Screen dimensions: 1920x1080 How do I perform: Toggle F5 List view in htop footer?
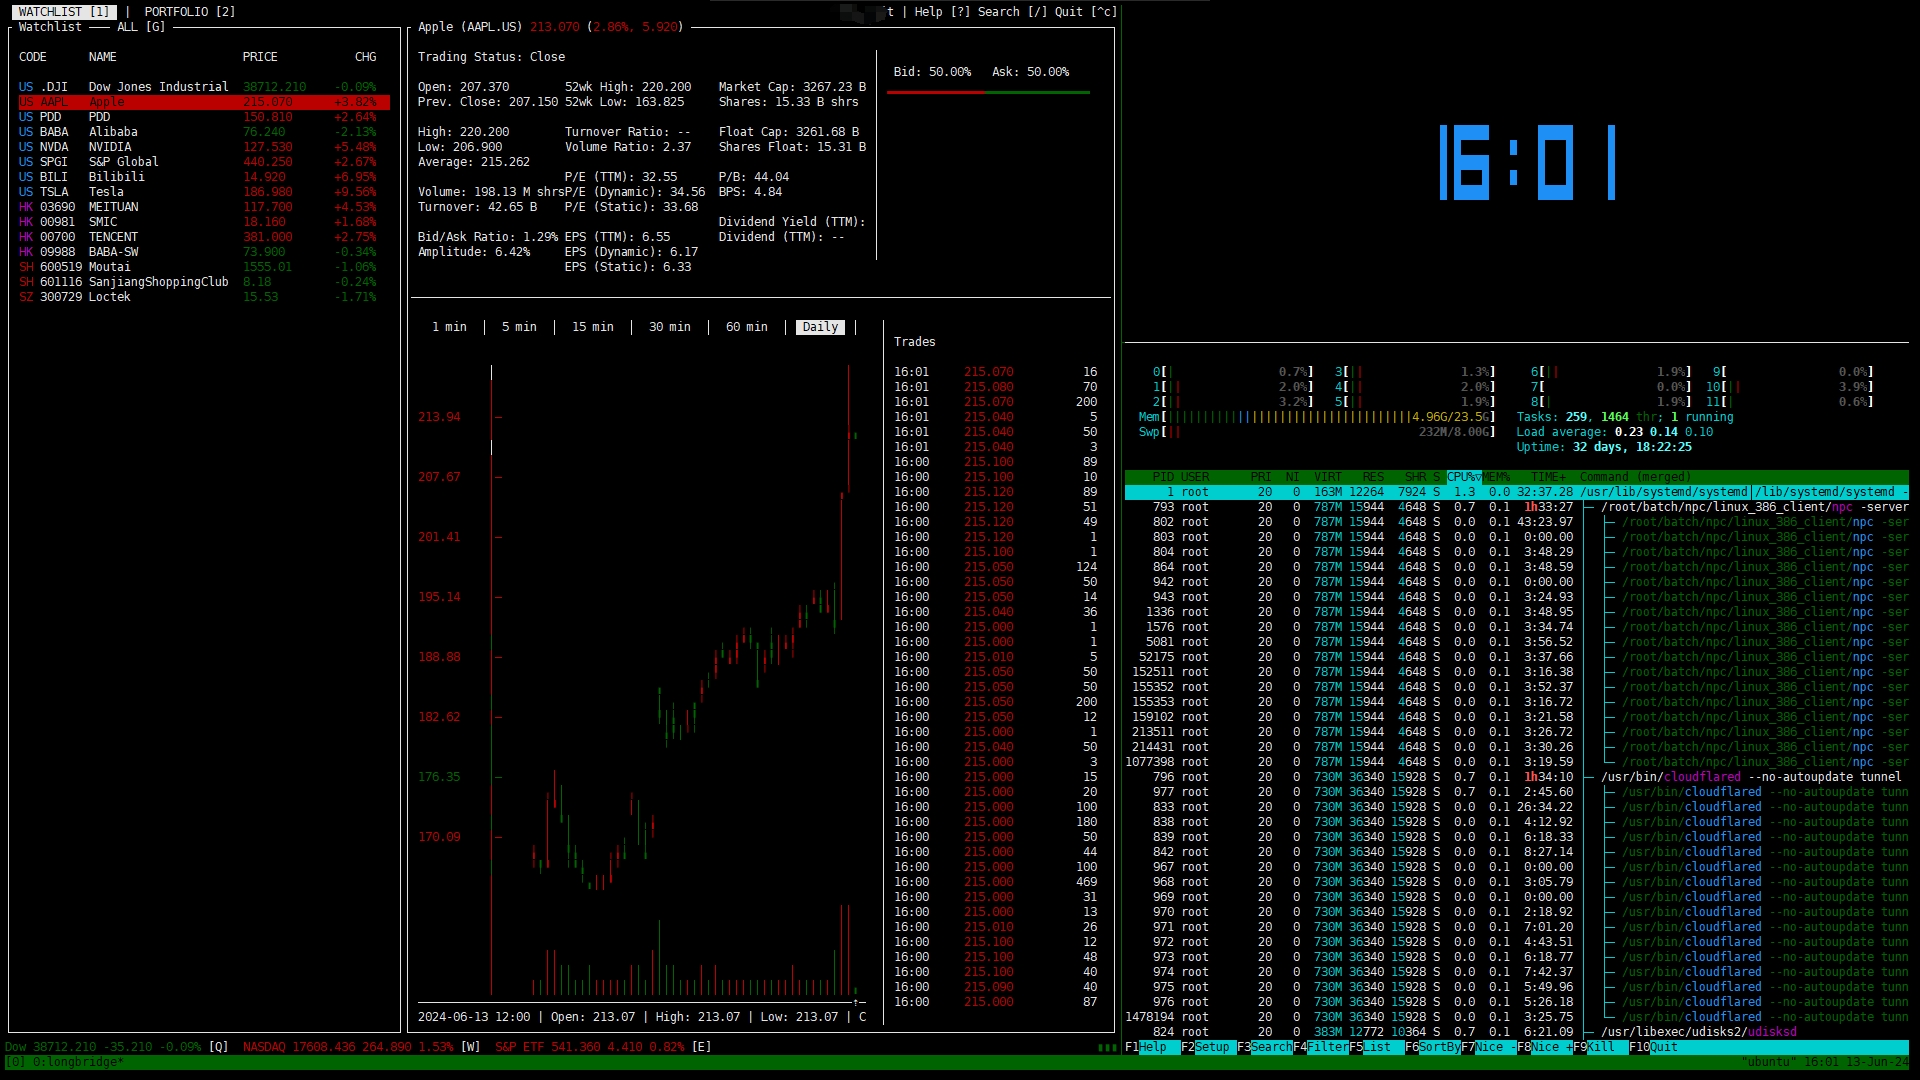[x=1376, y=1047]
